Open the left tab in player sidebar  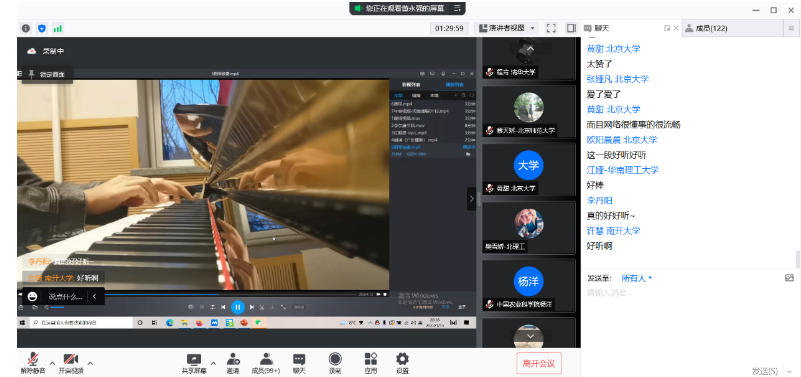[x=410, y=85]
